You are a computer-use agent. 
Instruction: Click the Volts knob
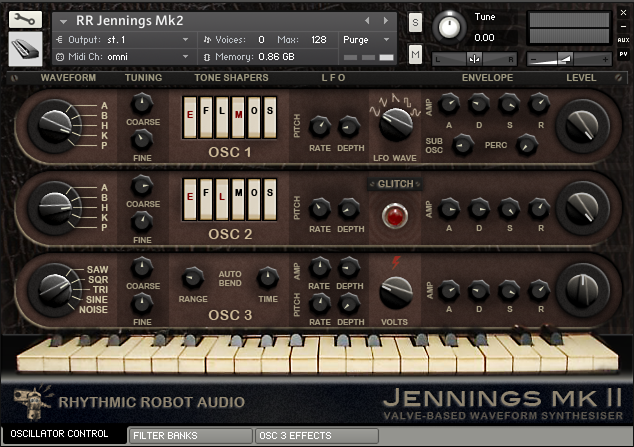click(x=396, y=293)
